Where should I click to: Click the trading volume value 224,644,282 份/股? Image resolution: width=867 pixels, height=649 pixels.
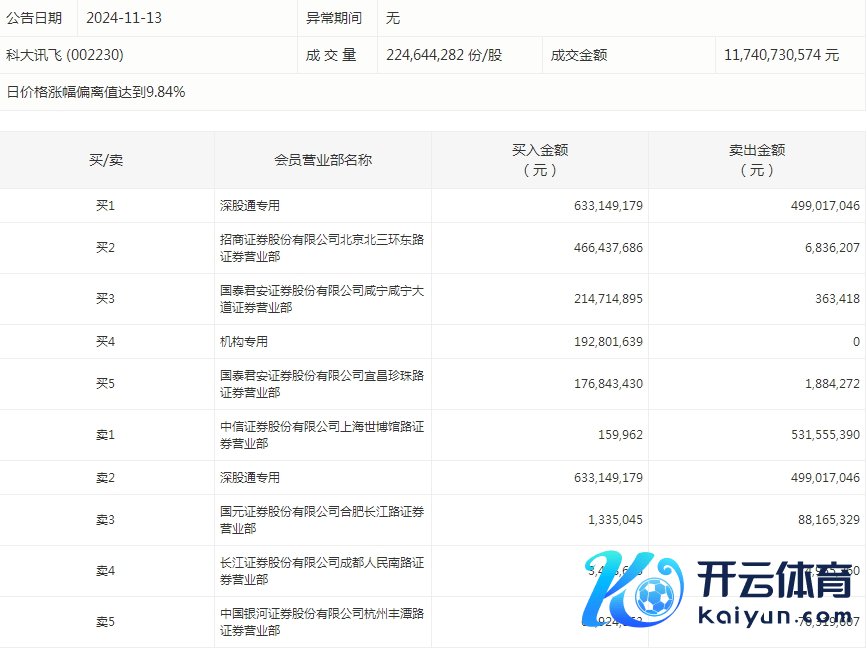pos(444,55)
